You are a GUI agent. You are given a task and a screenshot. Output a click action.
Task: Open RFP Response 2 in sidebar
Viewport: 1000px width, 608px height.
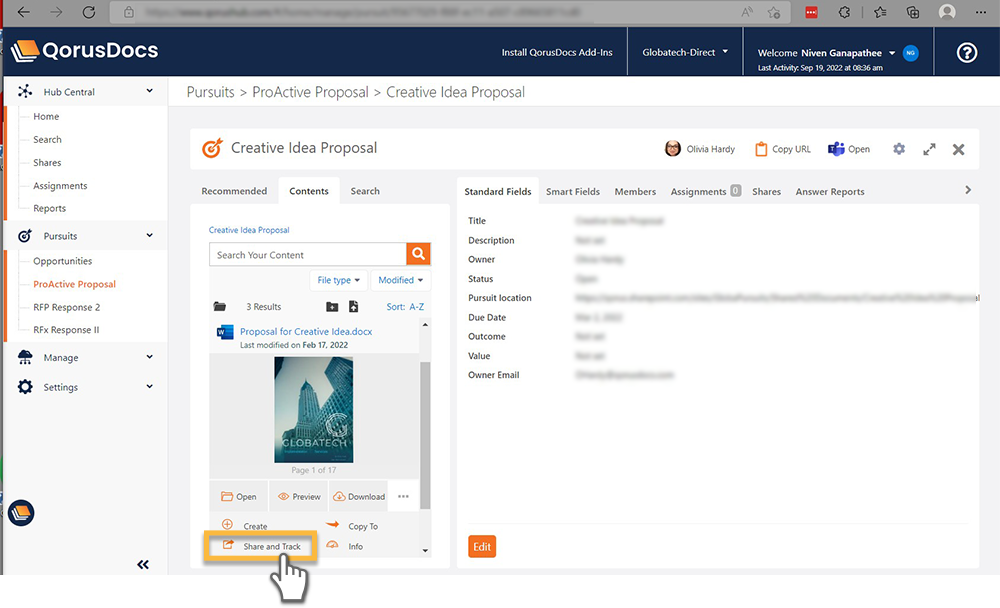point(66,307)
